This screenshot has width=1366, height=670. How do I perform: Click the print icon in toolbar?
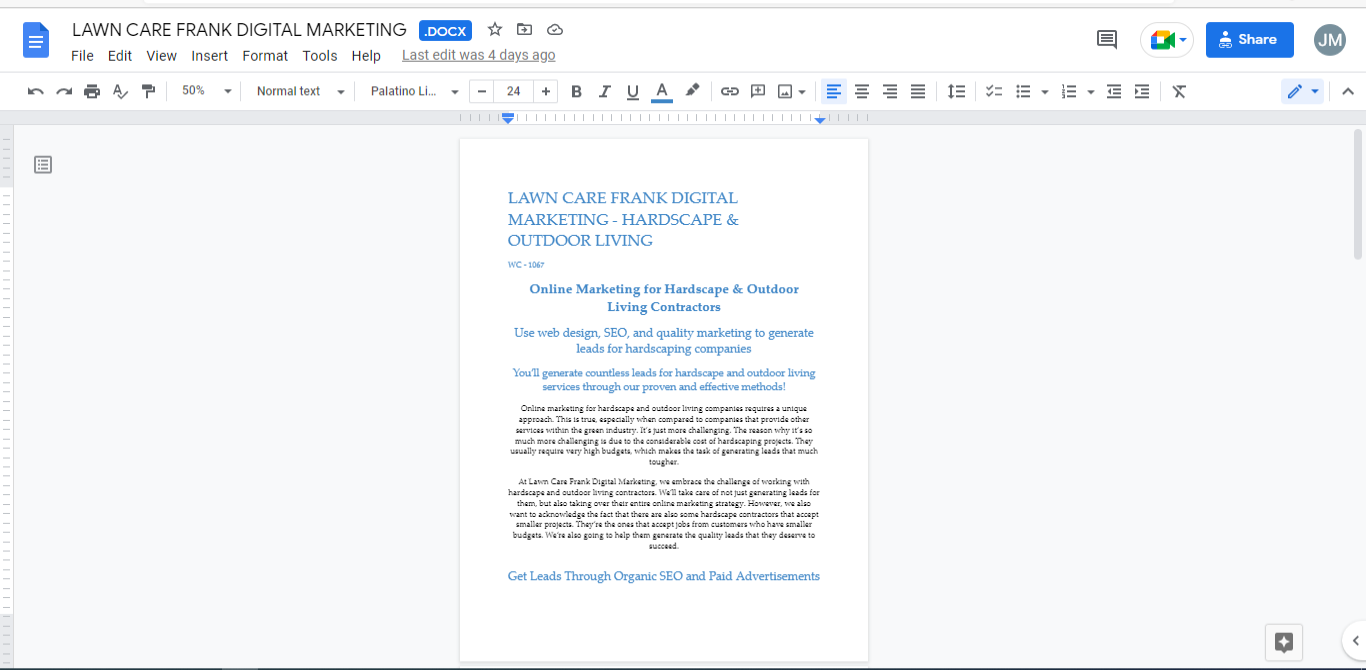pos(92,91)
